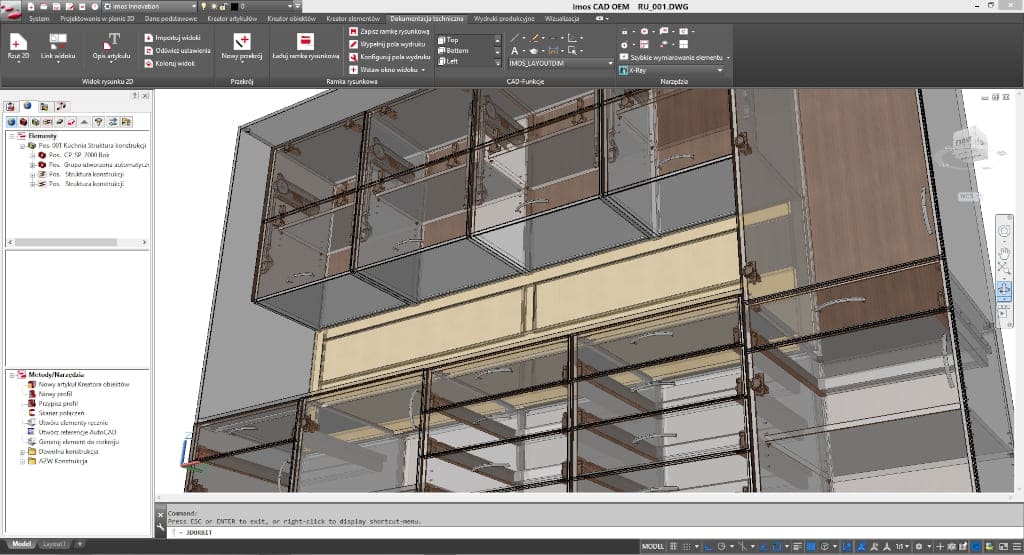Toggle the MODEL space button in status bar

[x=652, y=546]
